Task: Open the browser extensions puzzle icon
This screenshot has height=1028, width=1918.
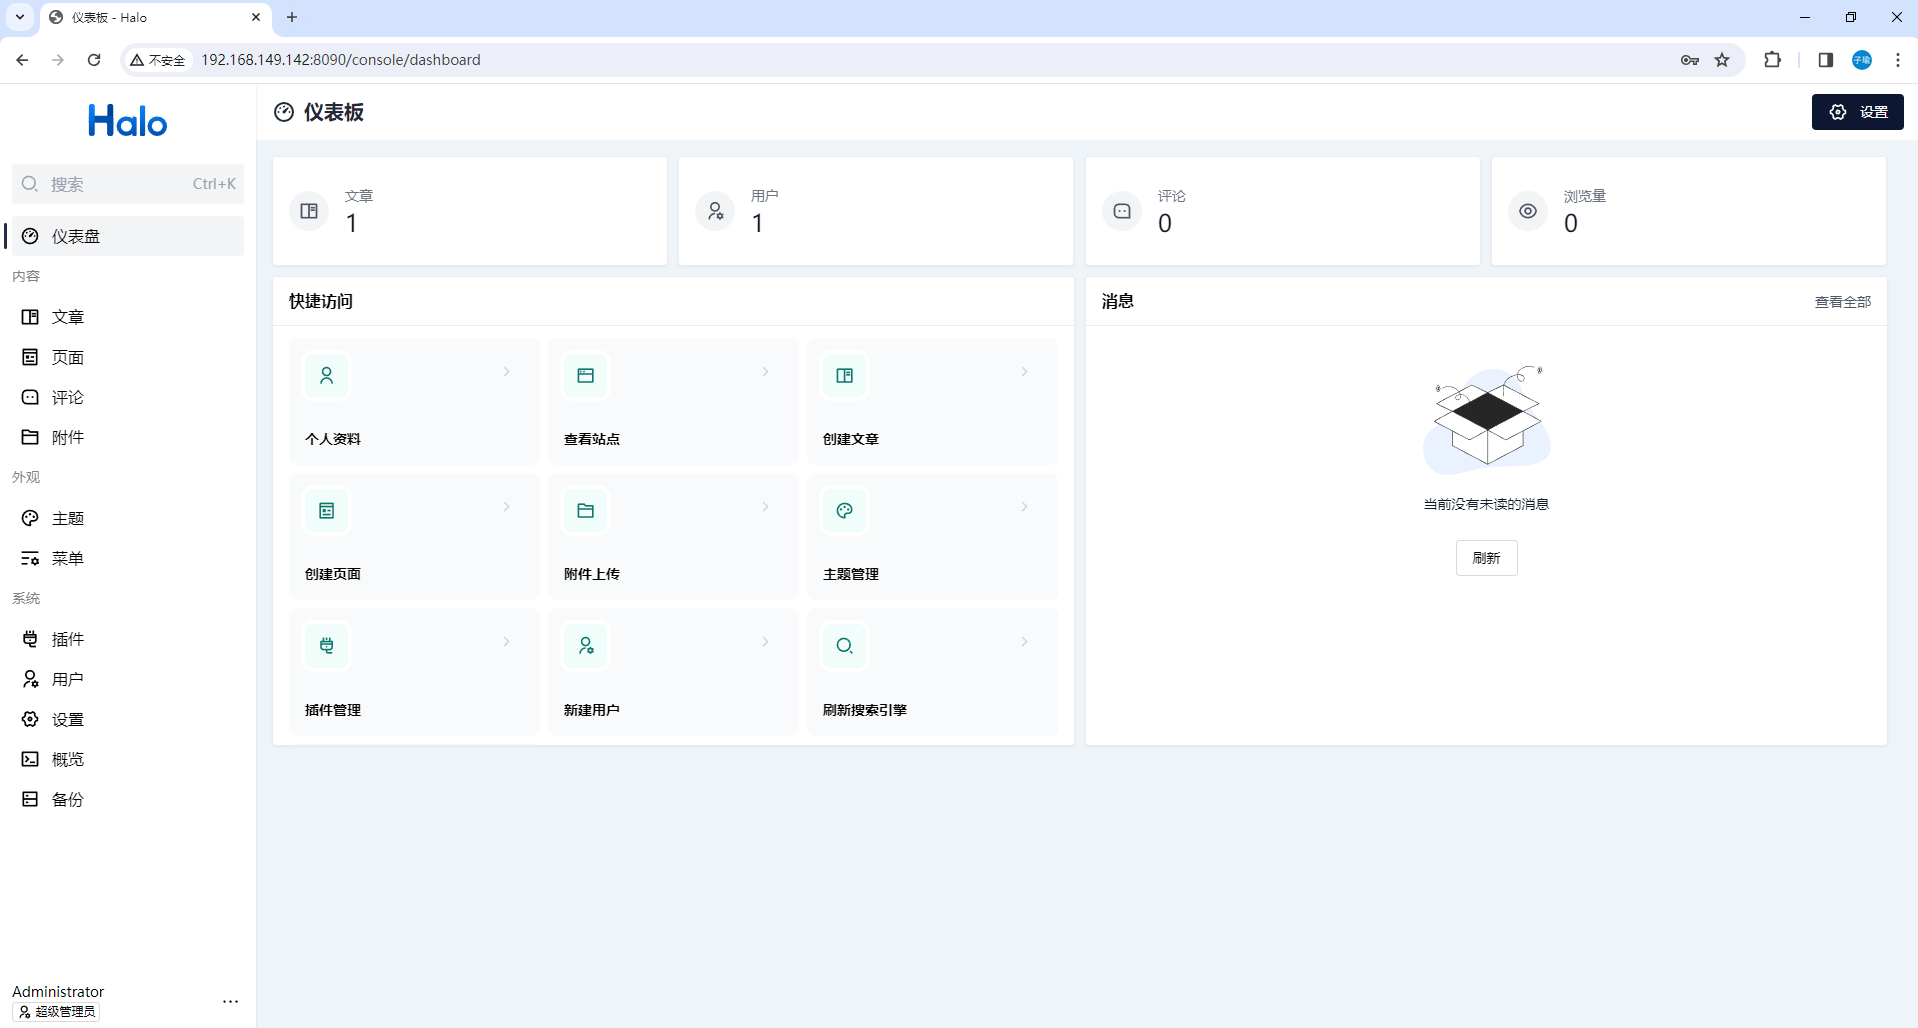Action: click(1772, 60)
